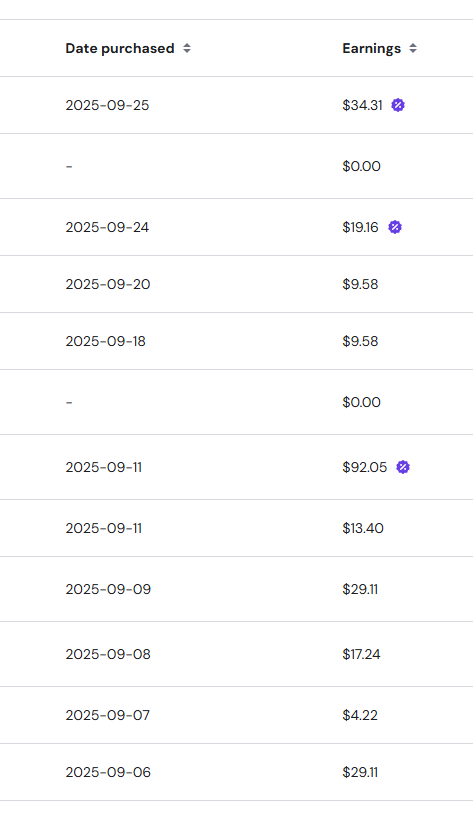Screen dimensions: 473x816
Task: Sort by Earnings arrows icon
Action: (x=413, y=48)
